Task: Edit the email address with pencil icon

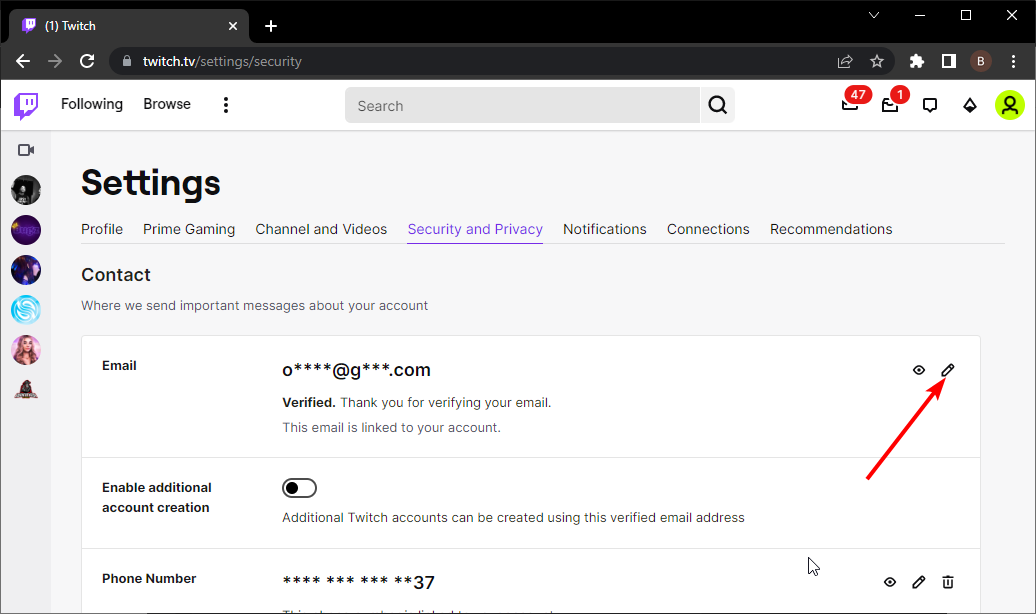Action: 948,370
